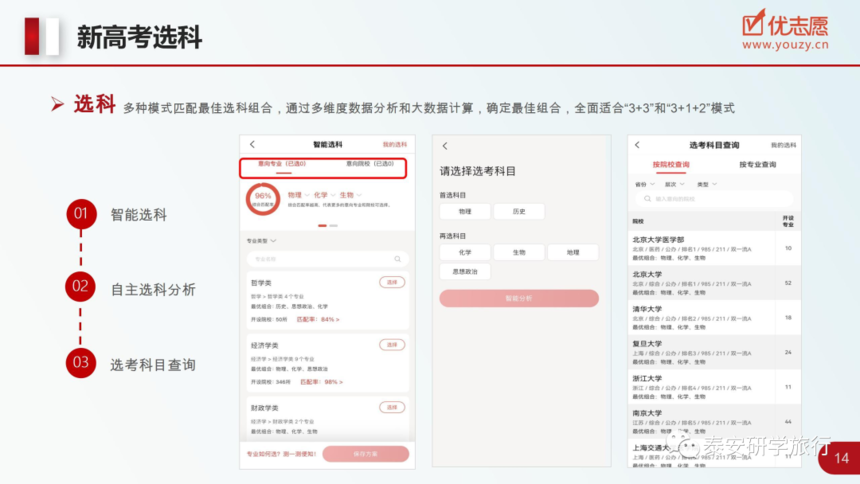This screenshot has width=860, height=484.
Task: Open the 复旦大学 row
Action: [x=714, y=352]
